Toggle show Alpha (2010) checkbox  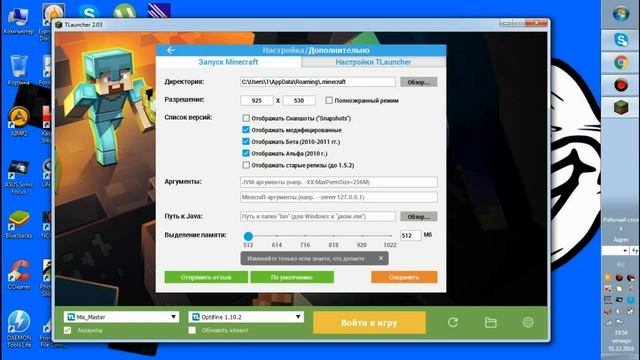(246, 153)
